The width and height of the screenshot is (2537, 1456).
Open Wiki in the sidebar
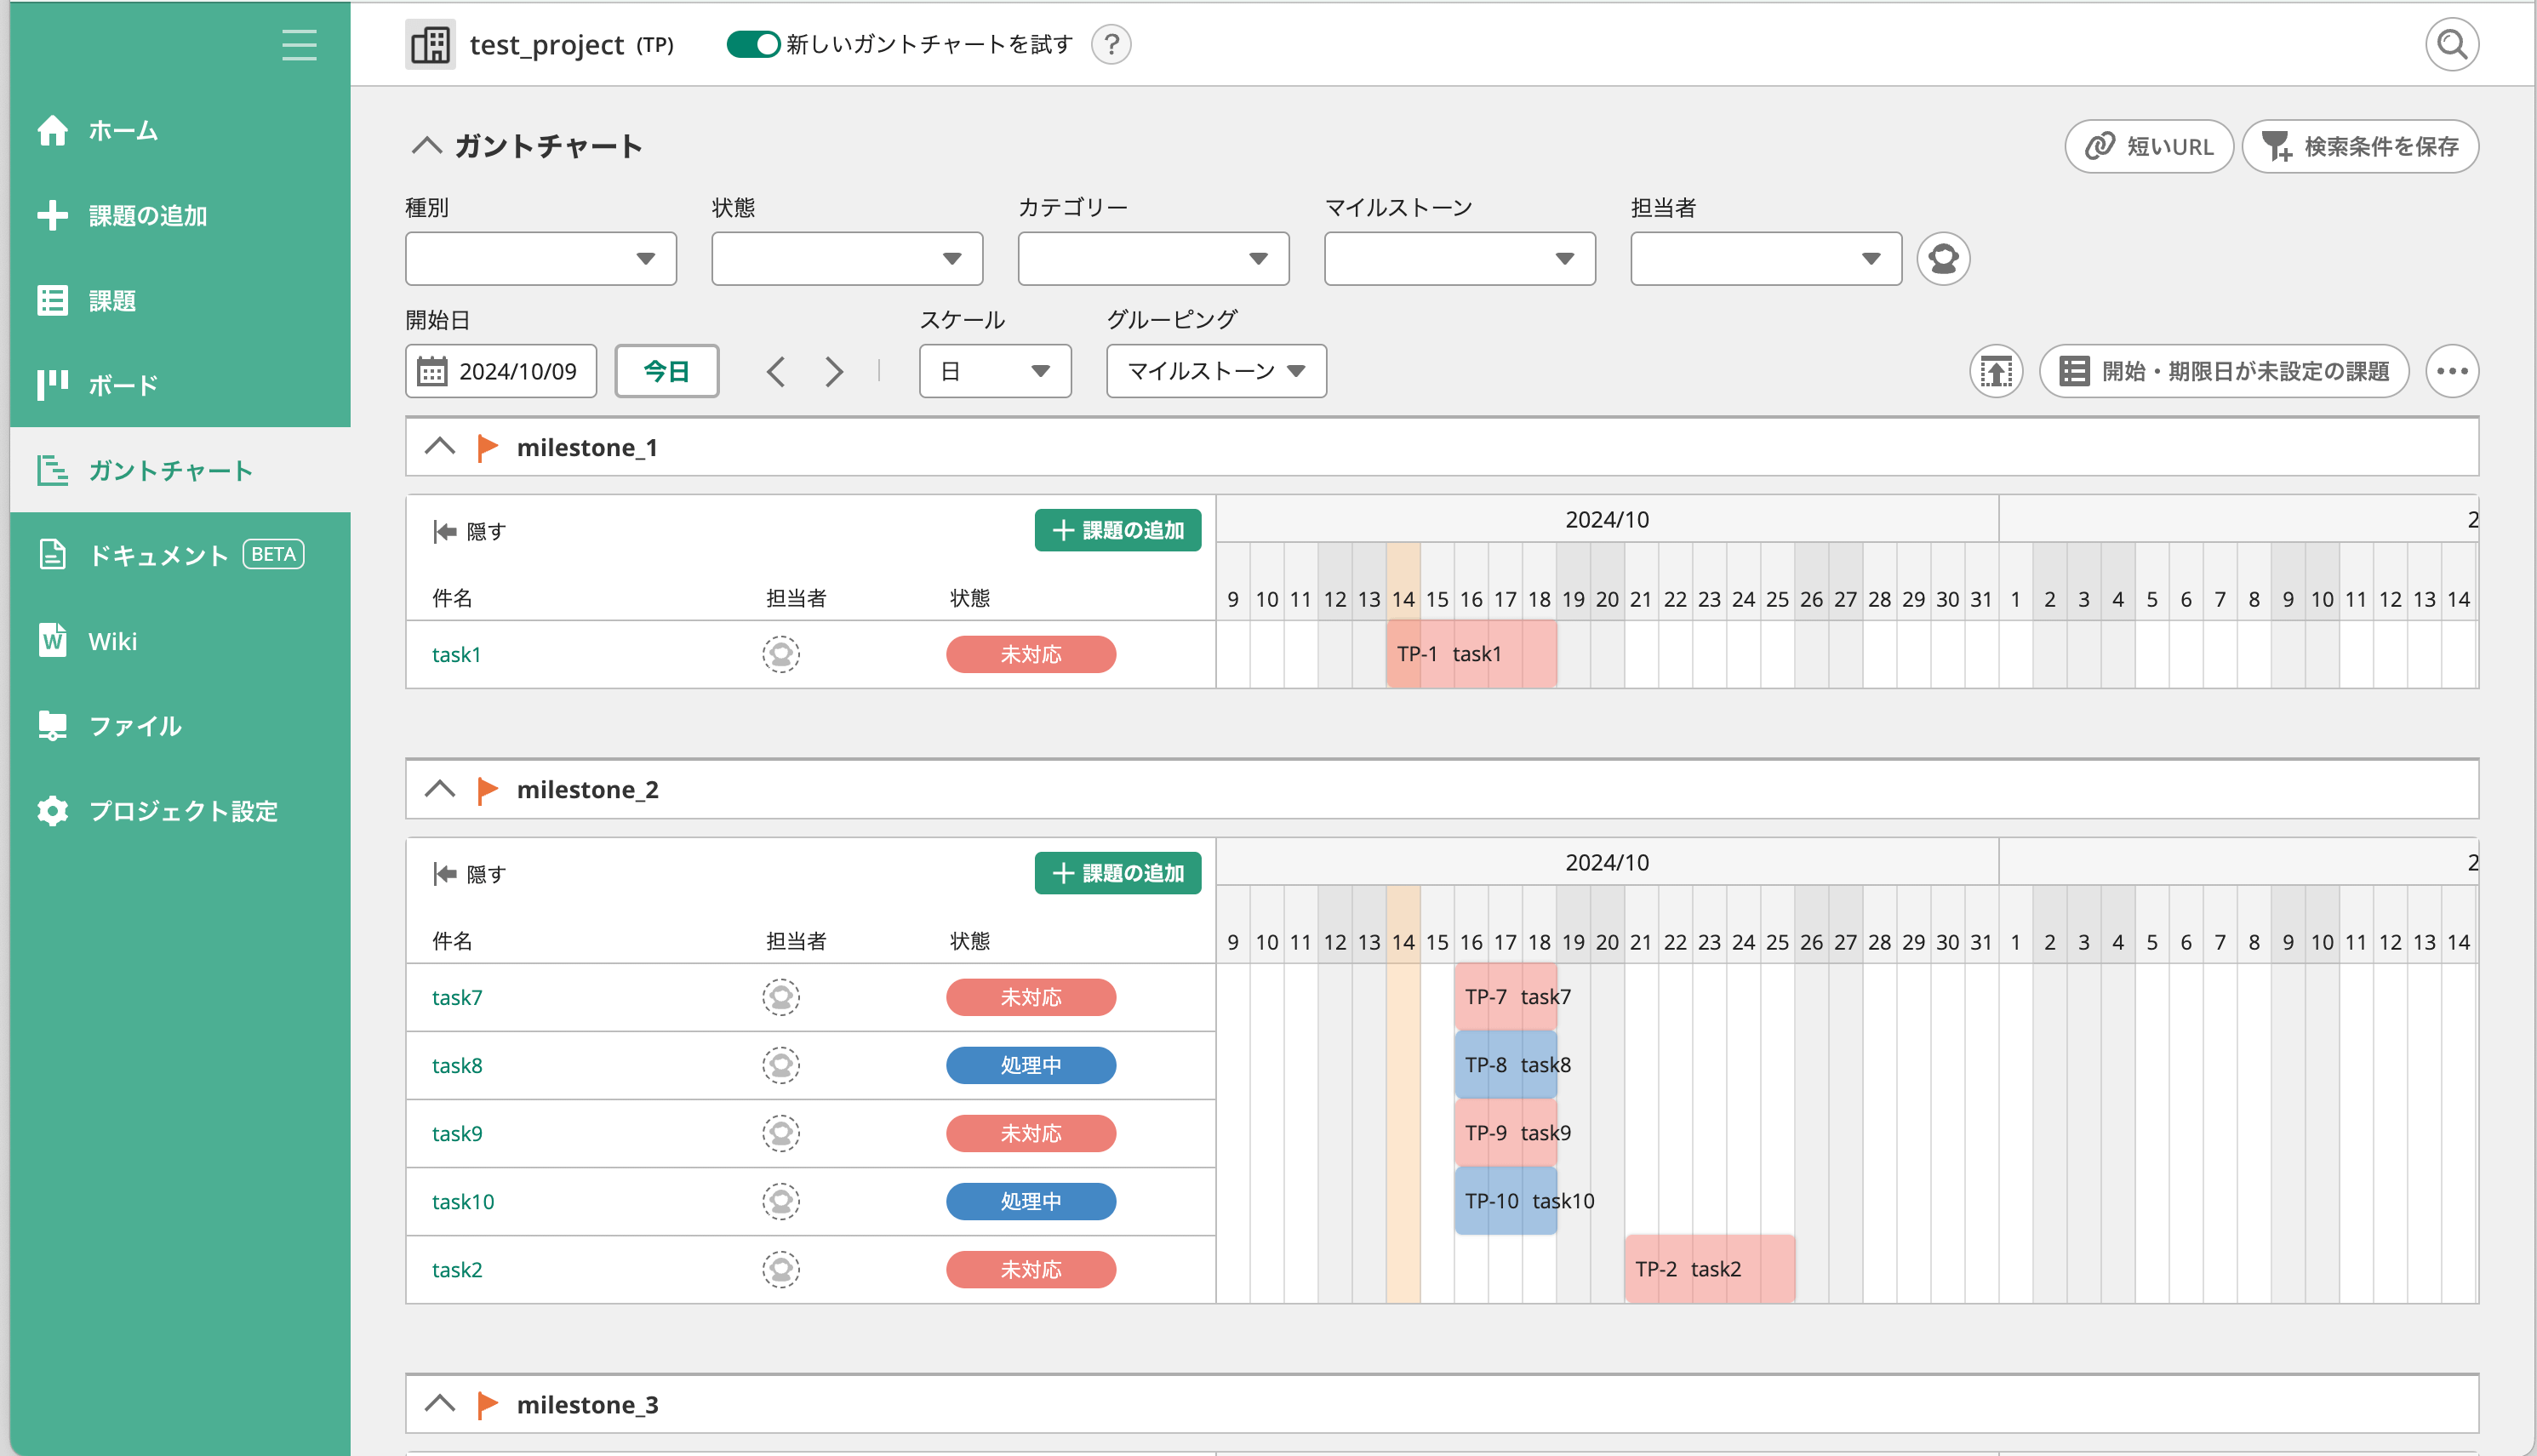click(x=112, y=641)
